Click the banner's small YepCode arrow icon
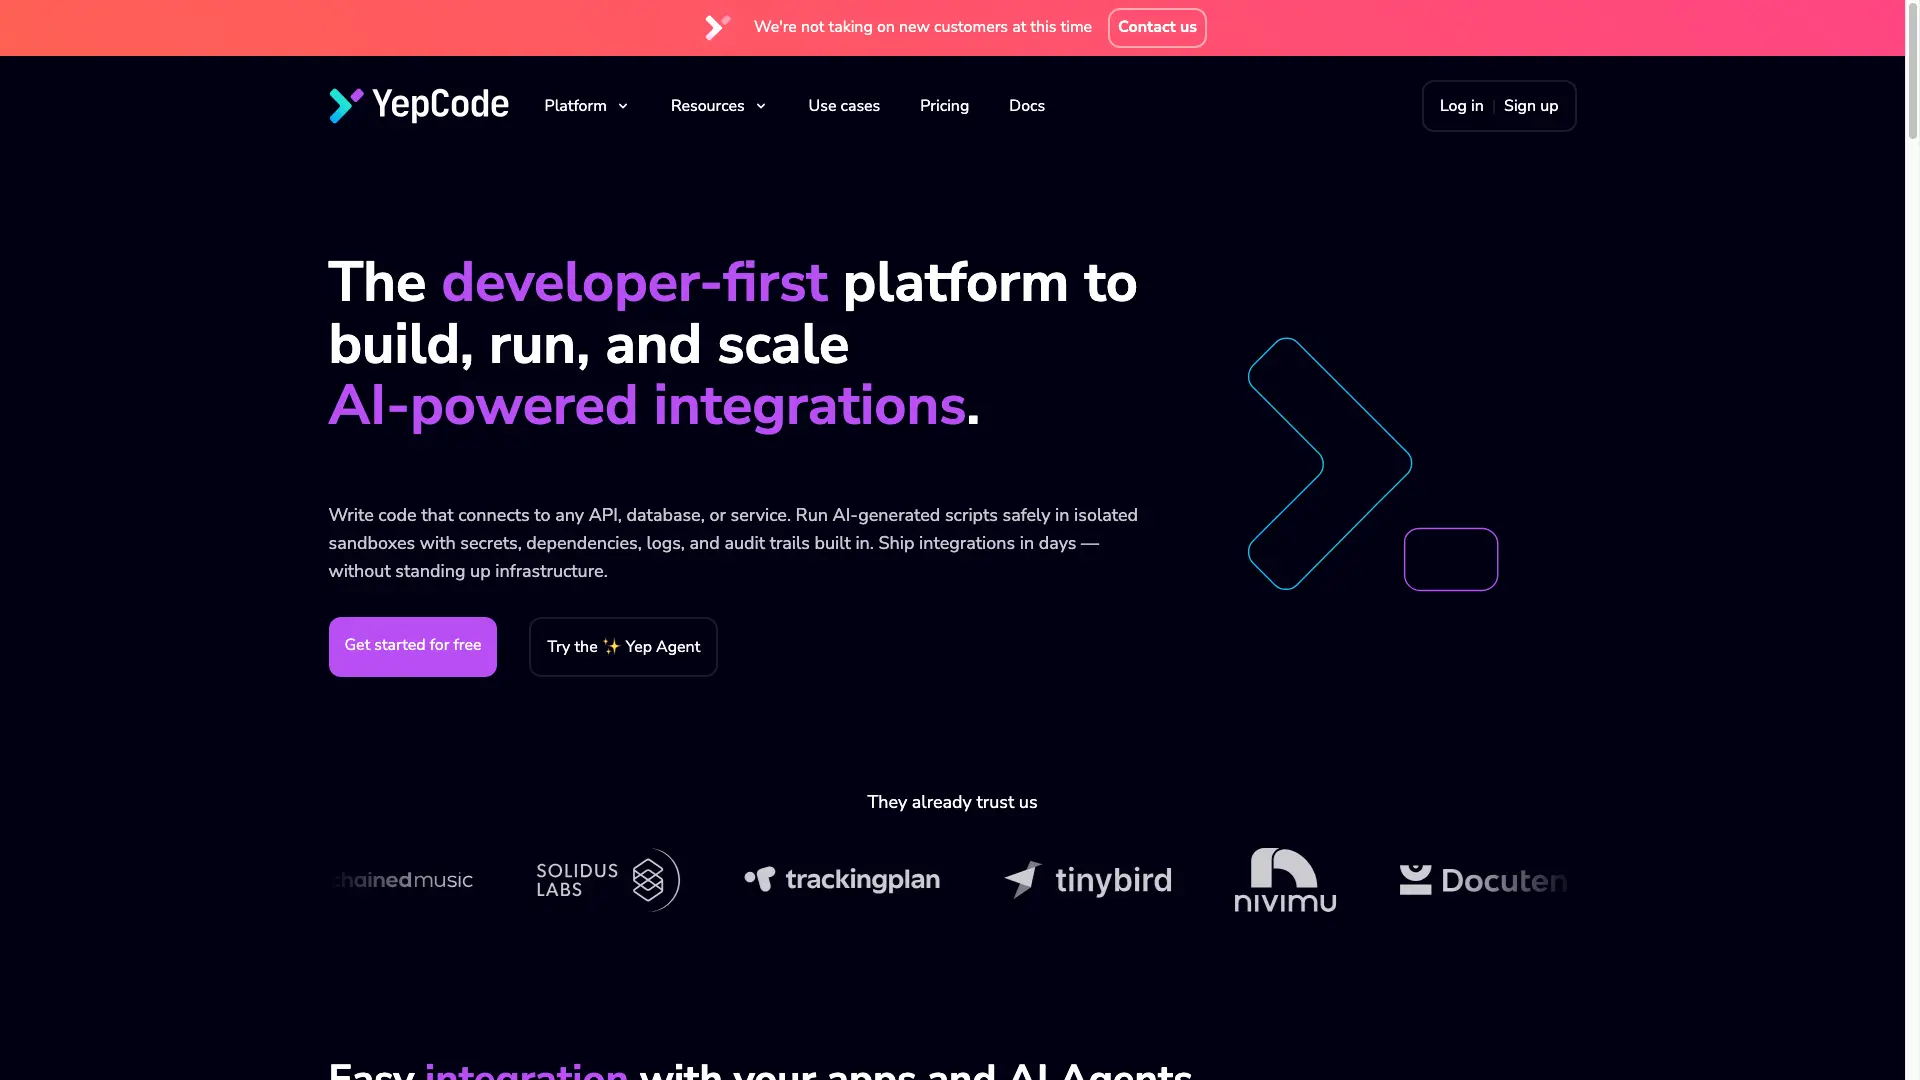Screen dimensions: 1920x1080 [x=718, y=27]
